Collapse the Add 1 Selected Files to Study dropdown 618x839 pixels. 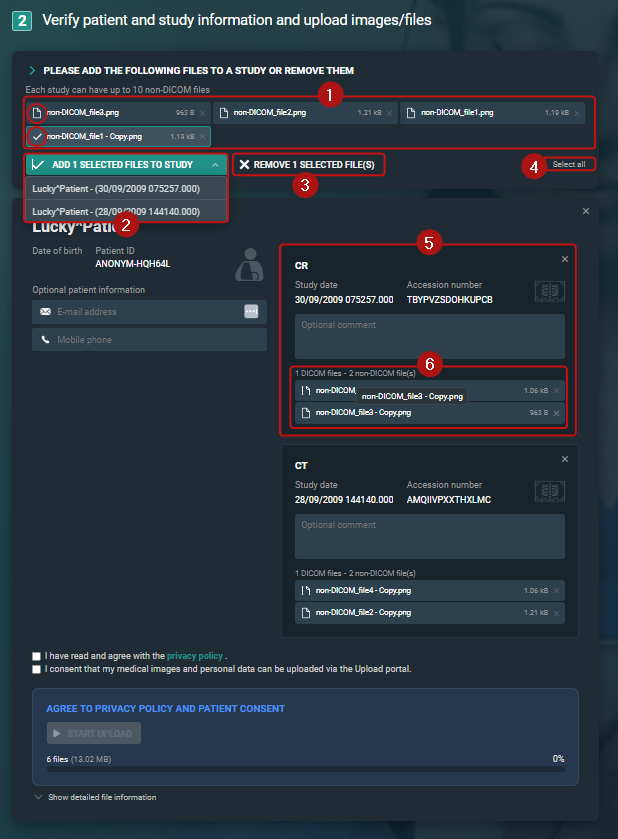215,165
